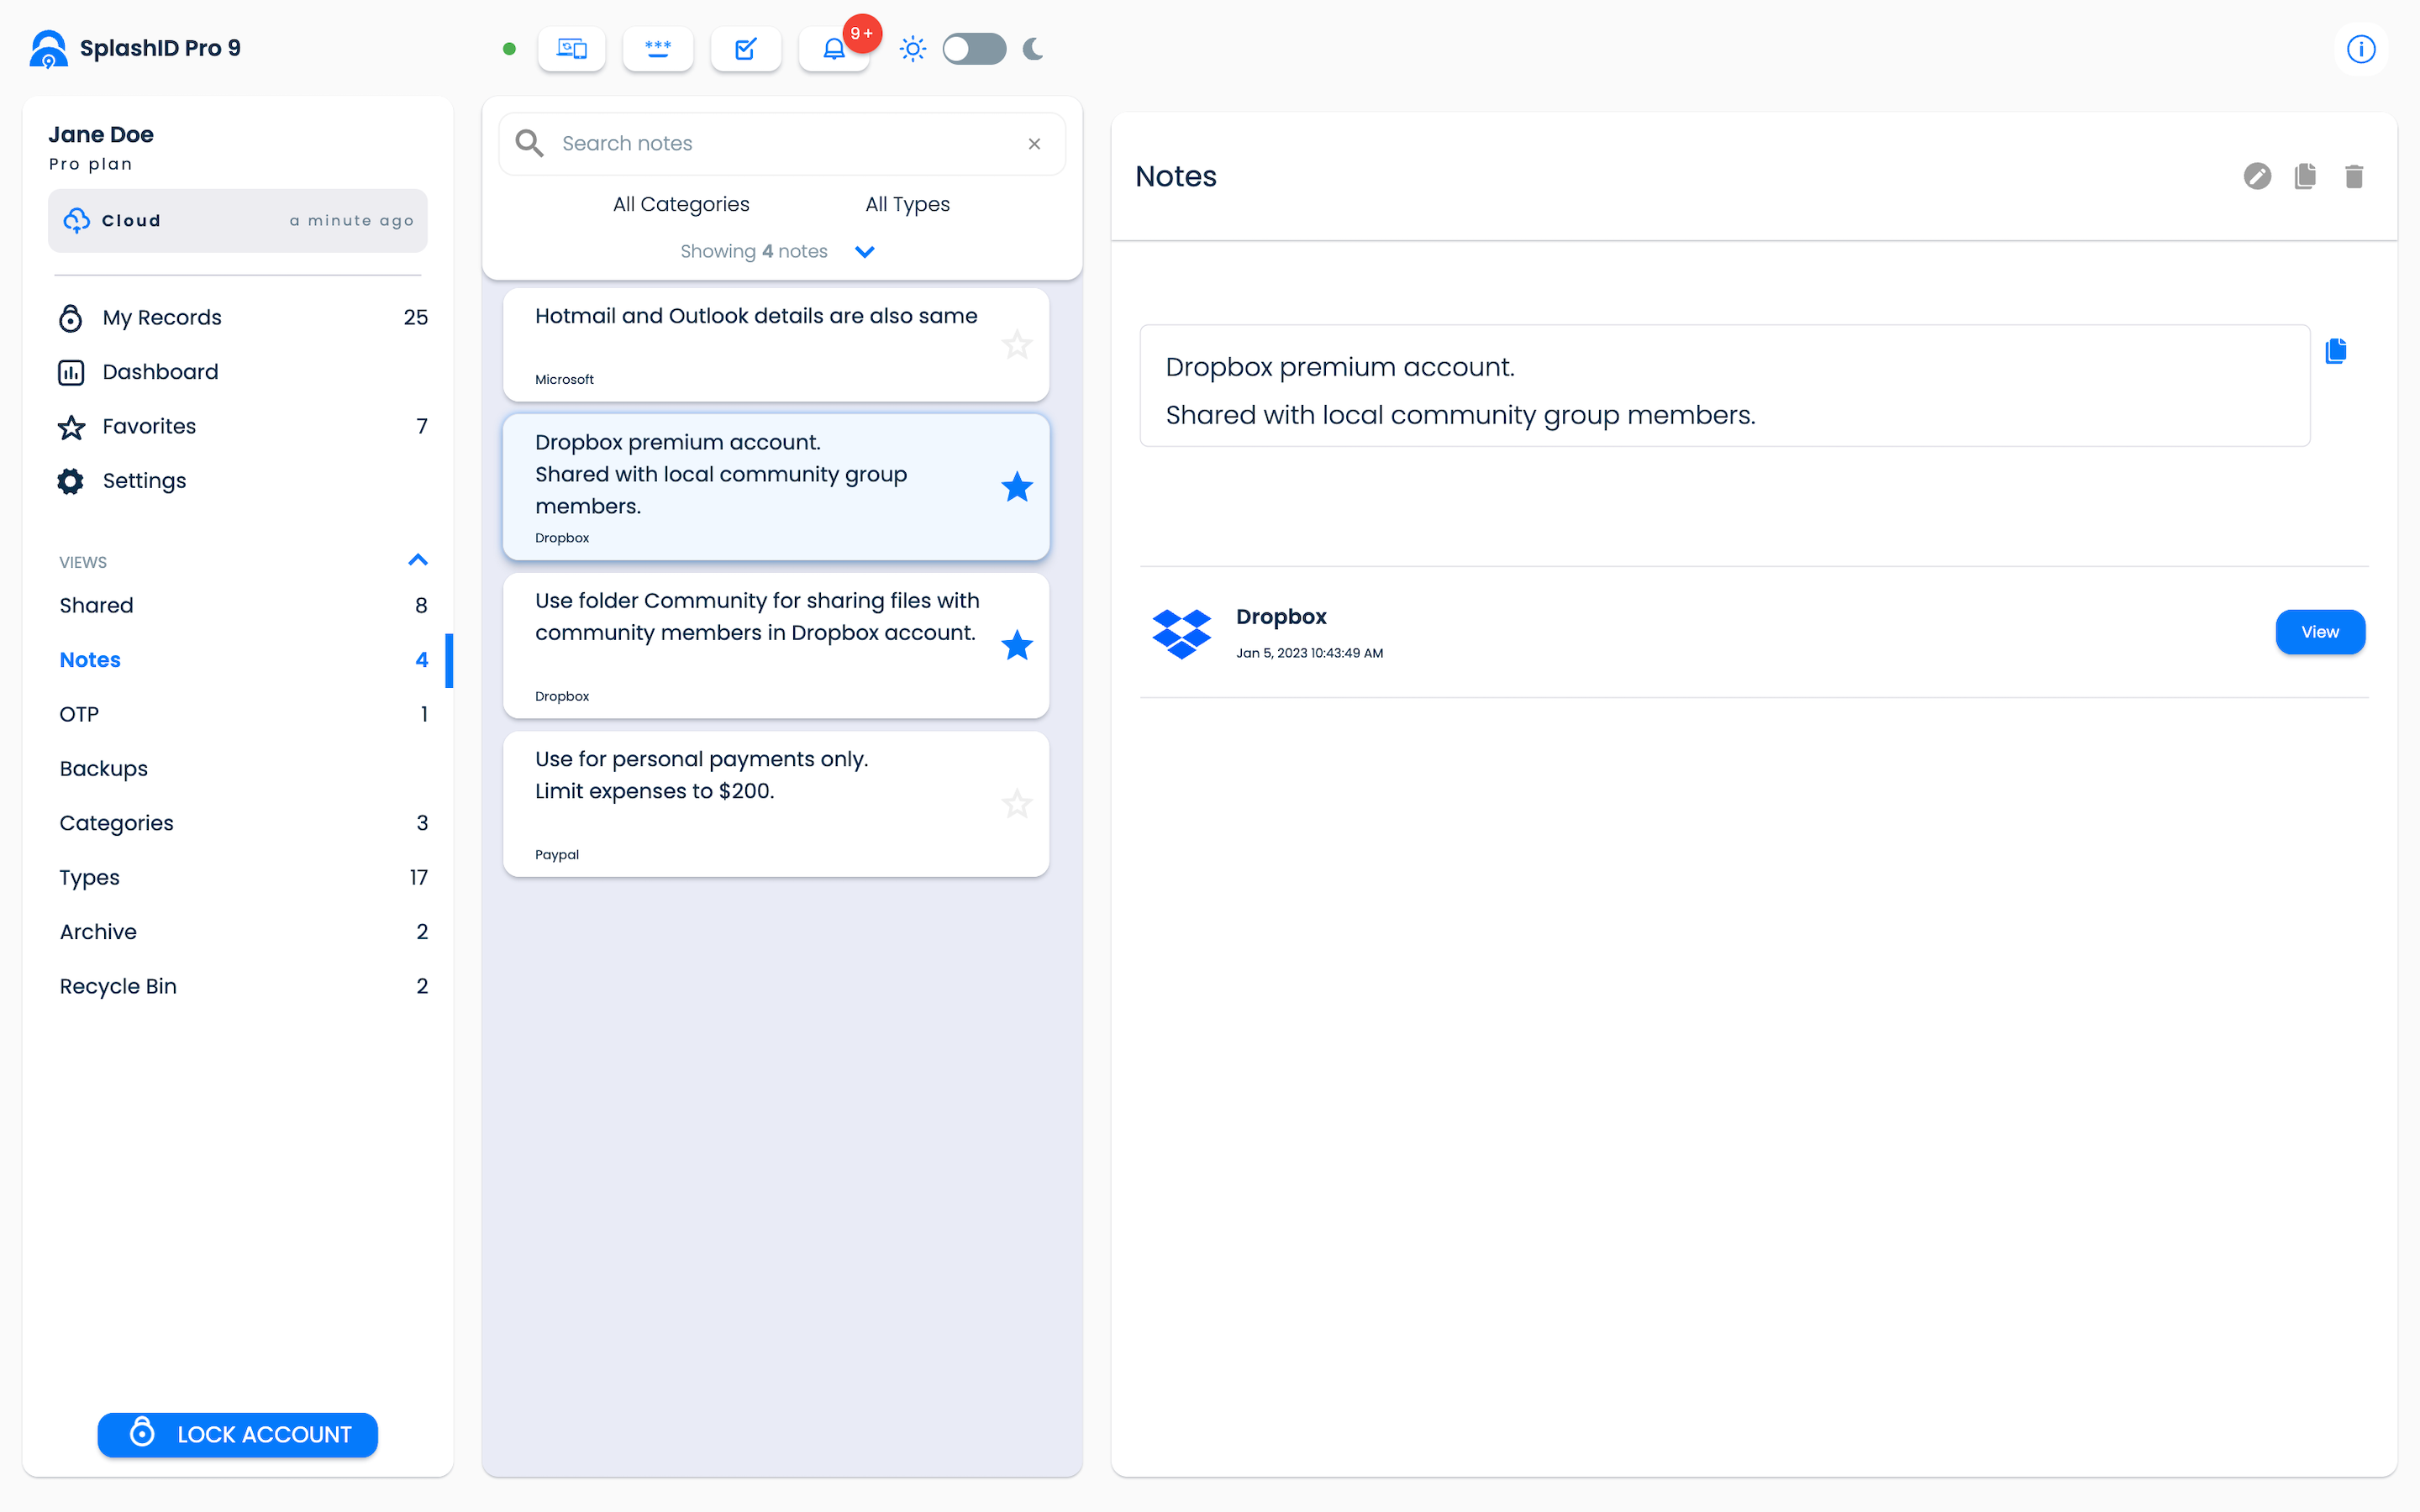
Task: Open the password generator asterisks icon
Action: [658, 49]
